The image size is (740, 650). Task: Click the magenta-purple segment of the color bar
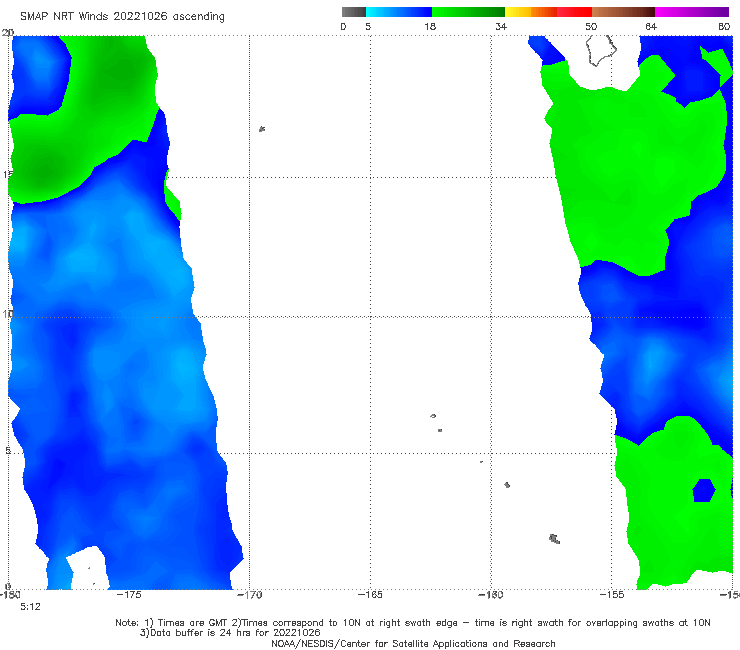pyautogui.click(x=692, y=12)
